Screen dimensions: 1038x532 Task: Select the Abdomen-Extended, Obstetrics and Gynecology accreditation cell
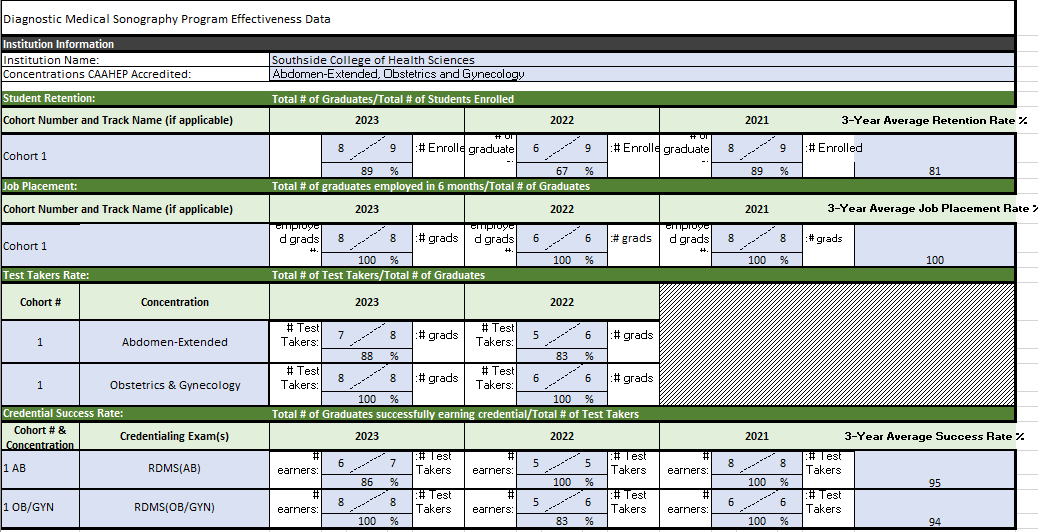point(397,74)
